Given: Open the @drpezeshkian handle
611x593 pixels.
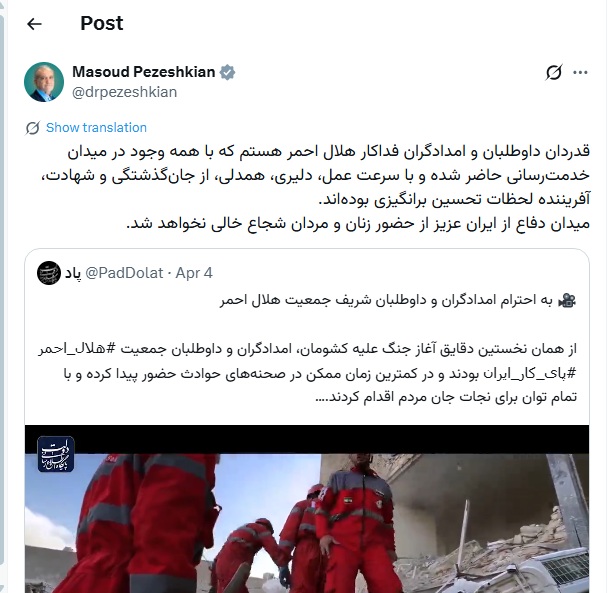Looking at the screenshot, I should click(125, 92).
